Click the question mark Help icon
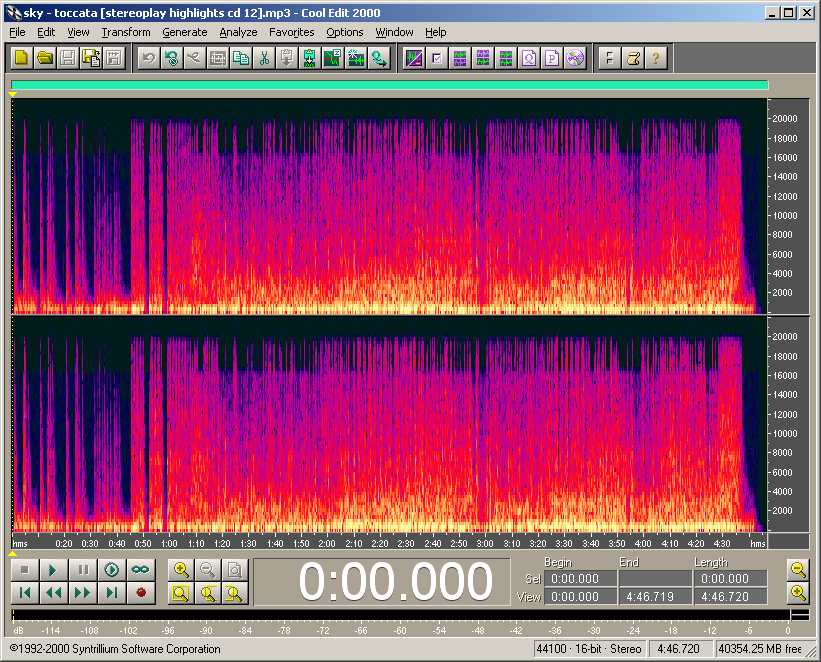This screenshot has height=662, width=821. point(655,58)
